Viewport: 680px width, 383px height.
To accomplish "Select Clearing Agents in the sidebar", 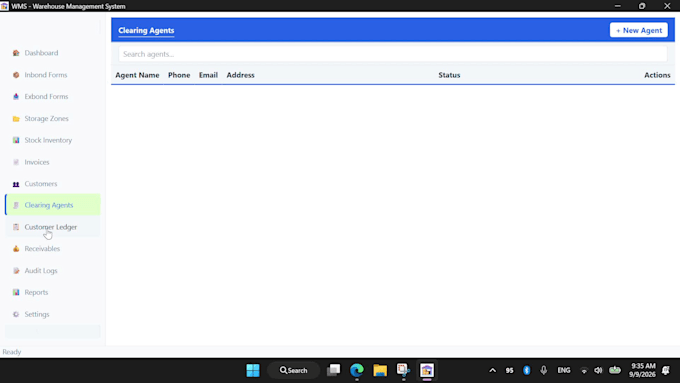I will click(x=52, y=205).
